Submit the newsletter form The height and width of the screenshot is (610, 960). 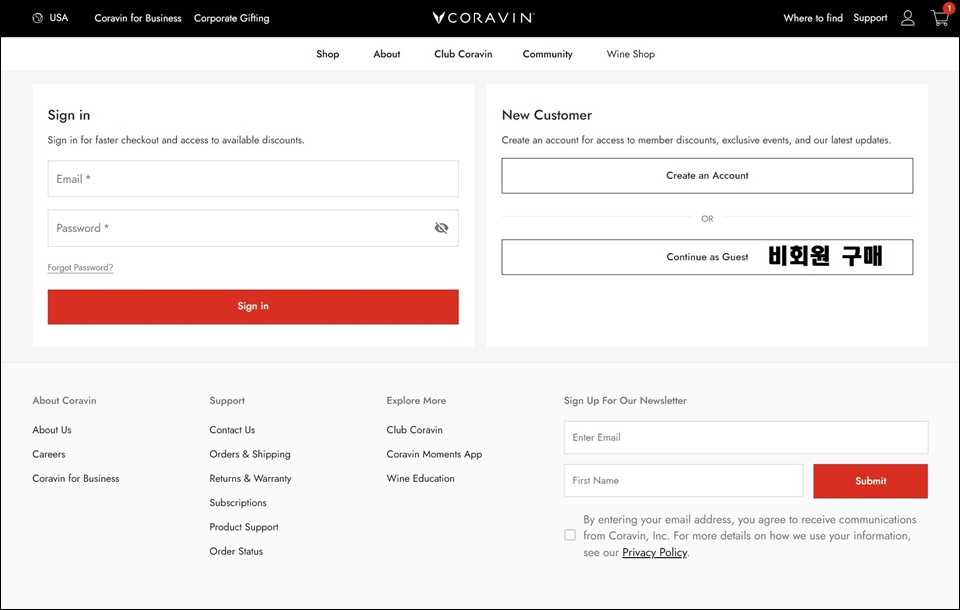coord(871,481)
